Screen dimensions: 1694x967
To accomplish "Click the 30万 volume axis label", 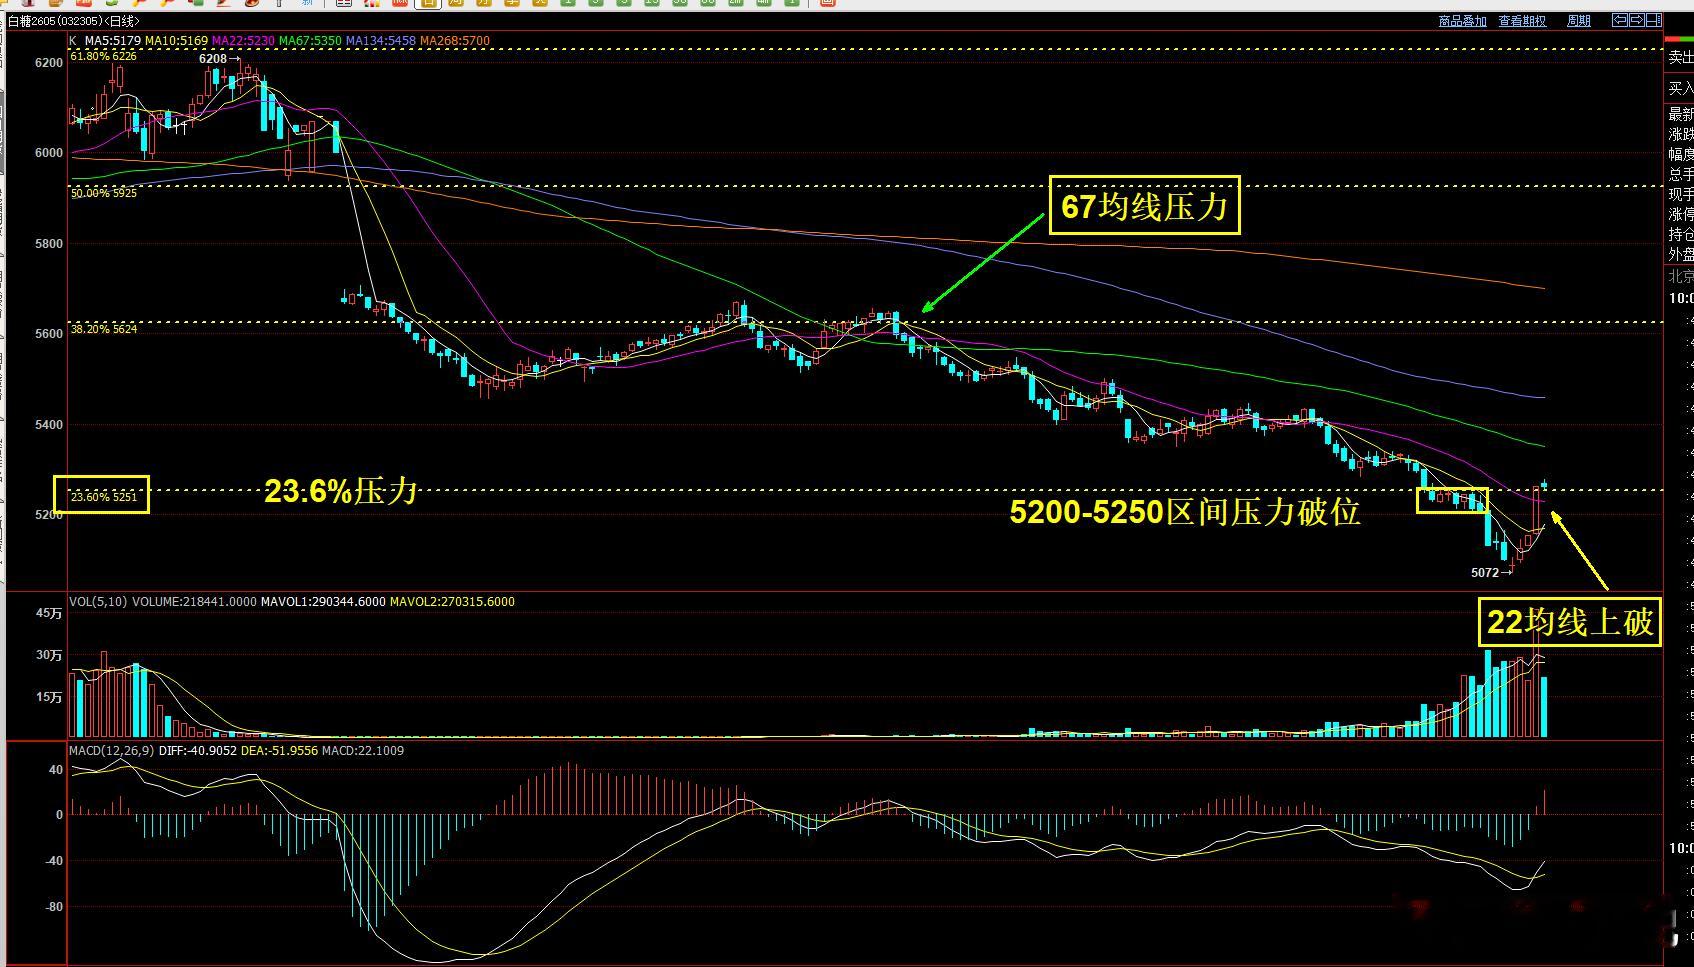I will click(49, 656).
